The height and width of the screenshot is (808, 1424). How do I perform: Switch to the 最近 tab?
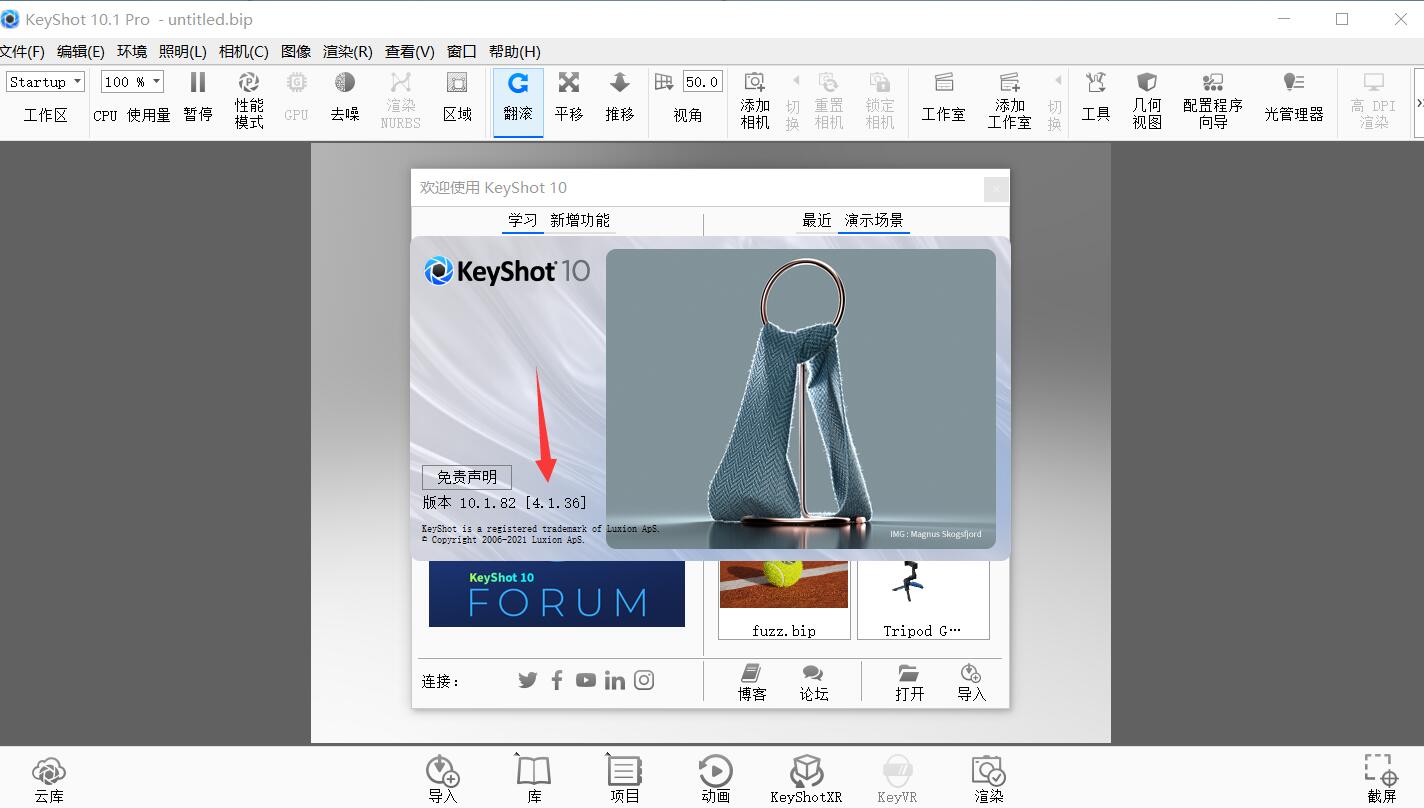[817, 221]
